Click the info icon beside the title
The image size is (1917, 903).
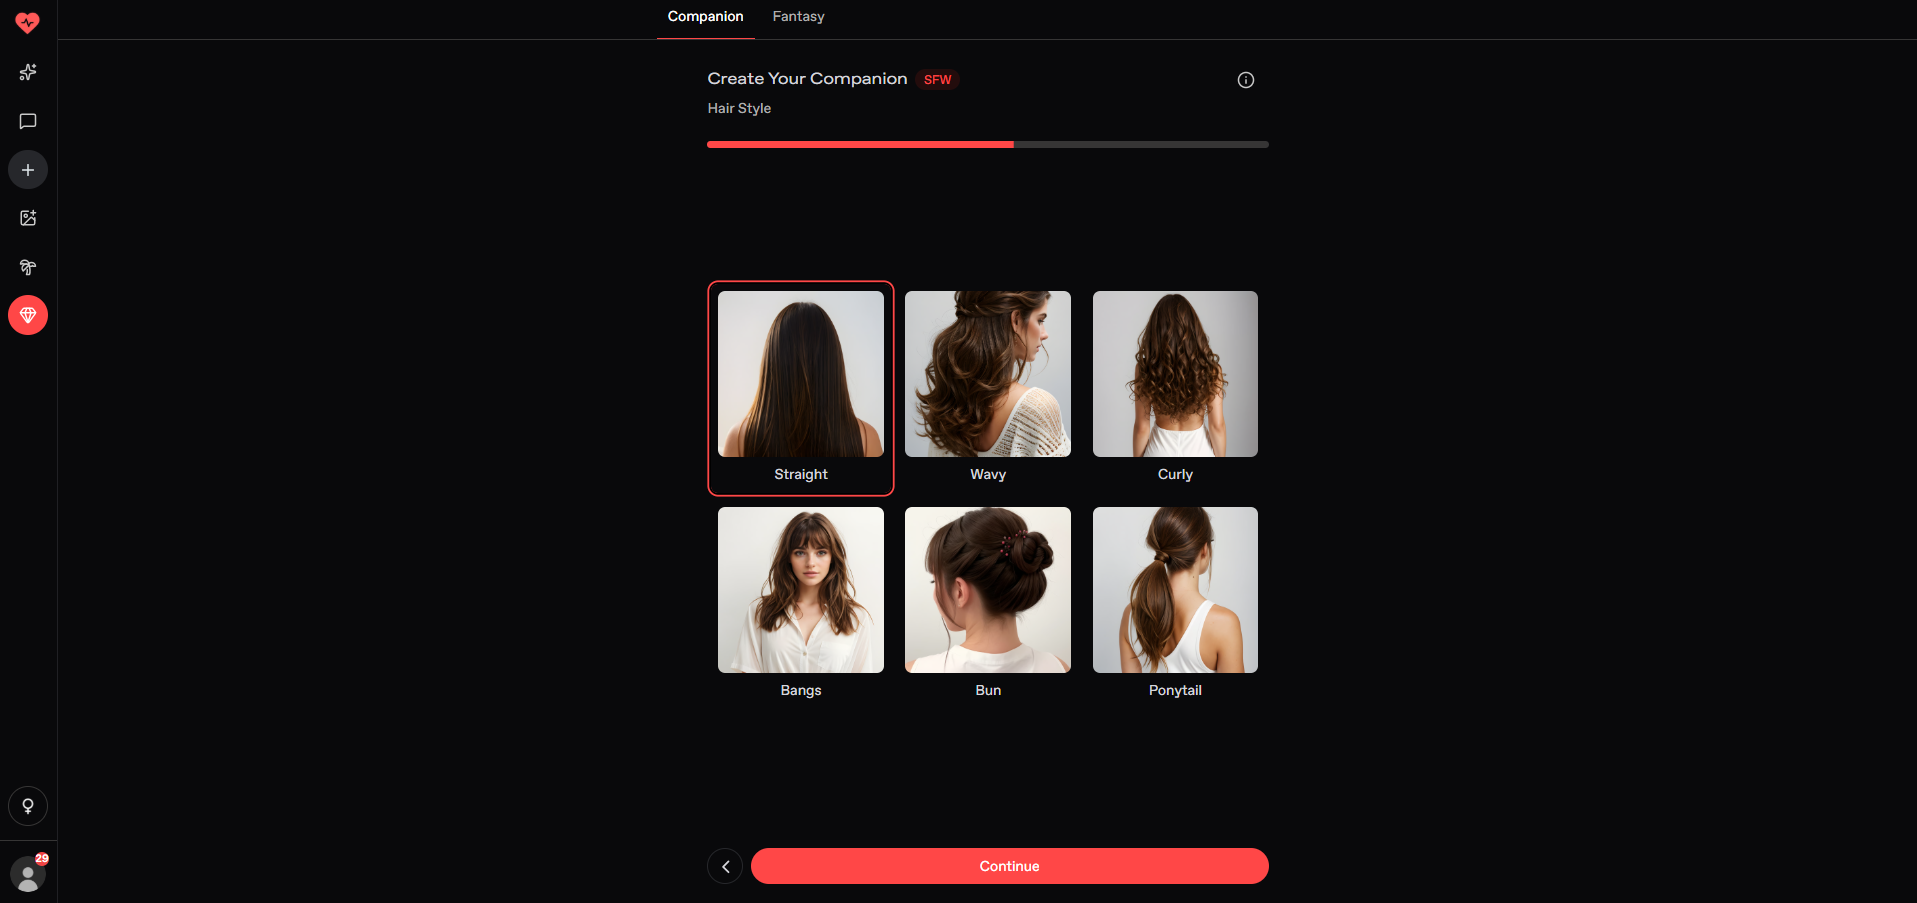click(1245, 80)
